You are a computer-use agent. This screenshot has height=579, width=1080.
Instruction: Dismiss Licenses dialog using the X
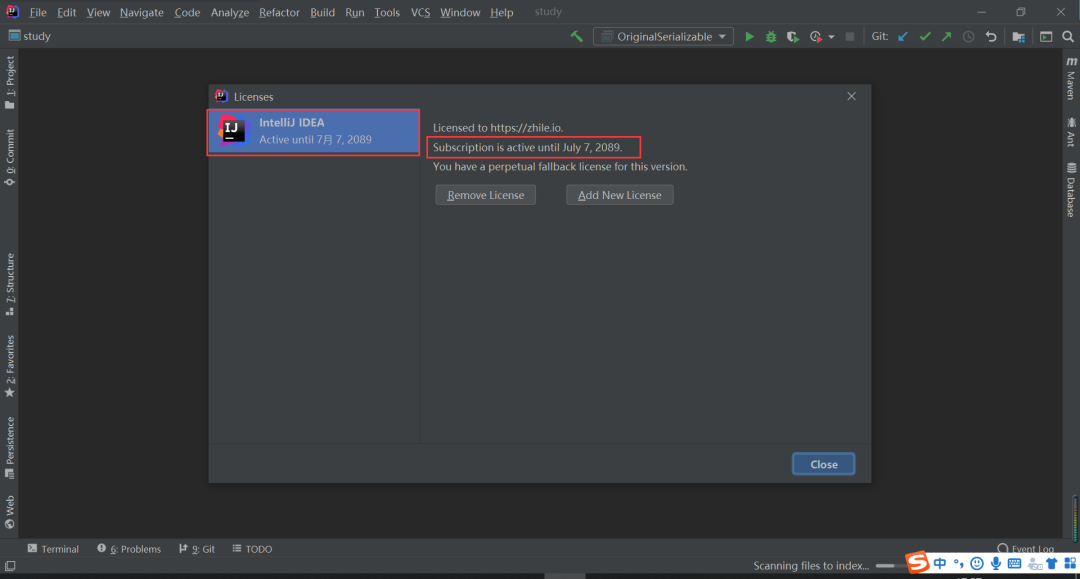click(851, 96)
